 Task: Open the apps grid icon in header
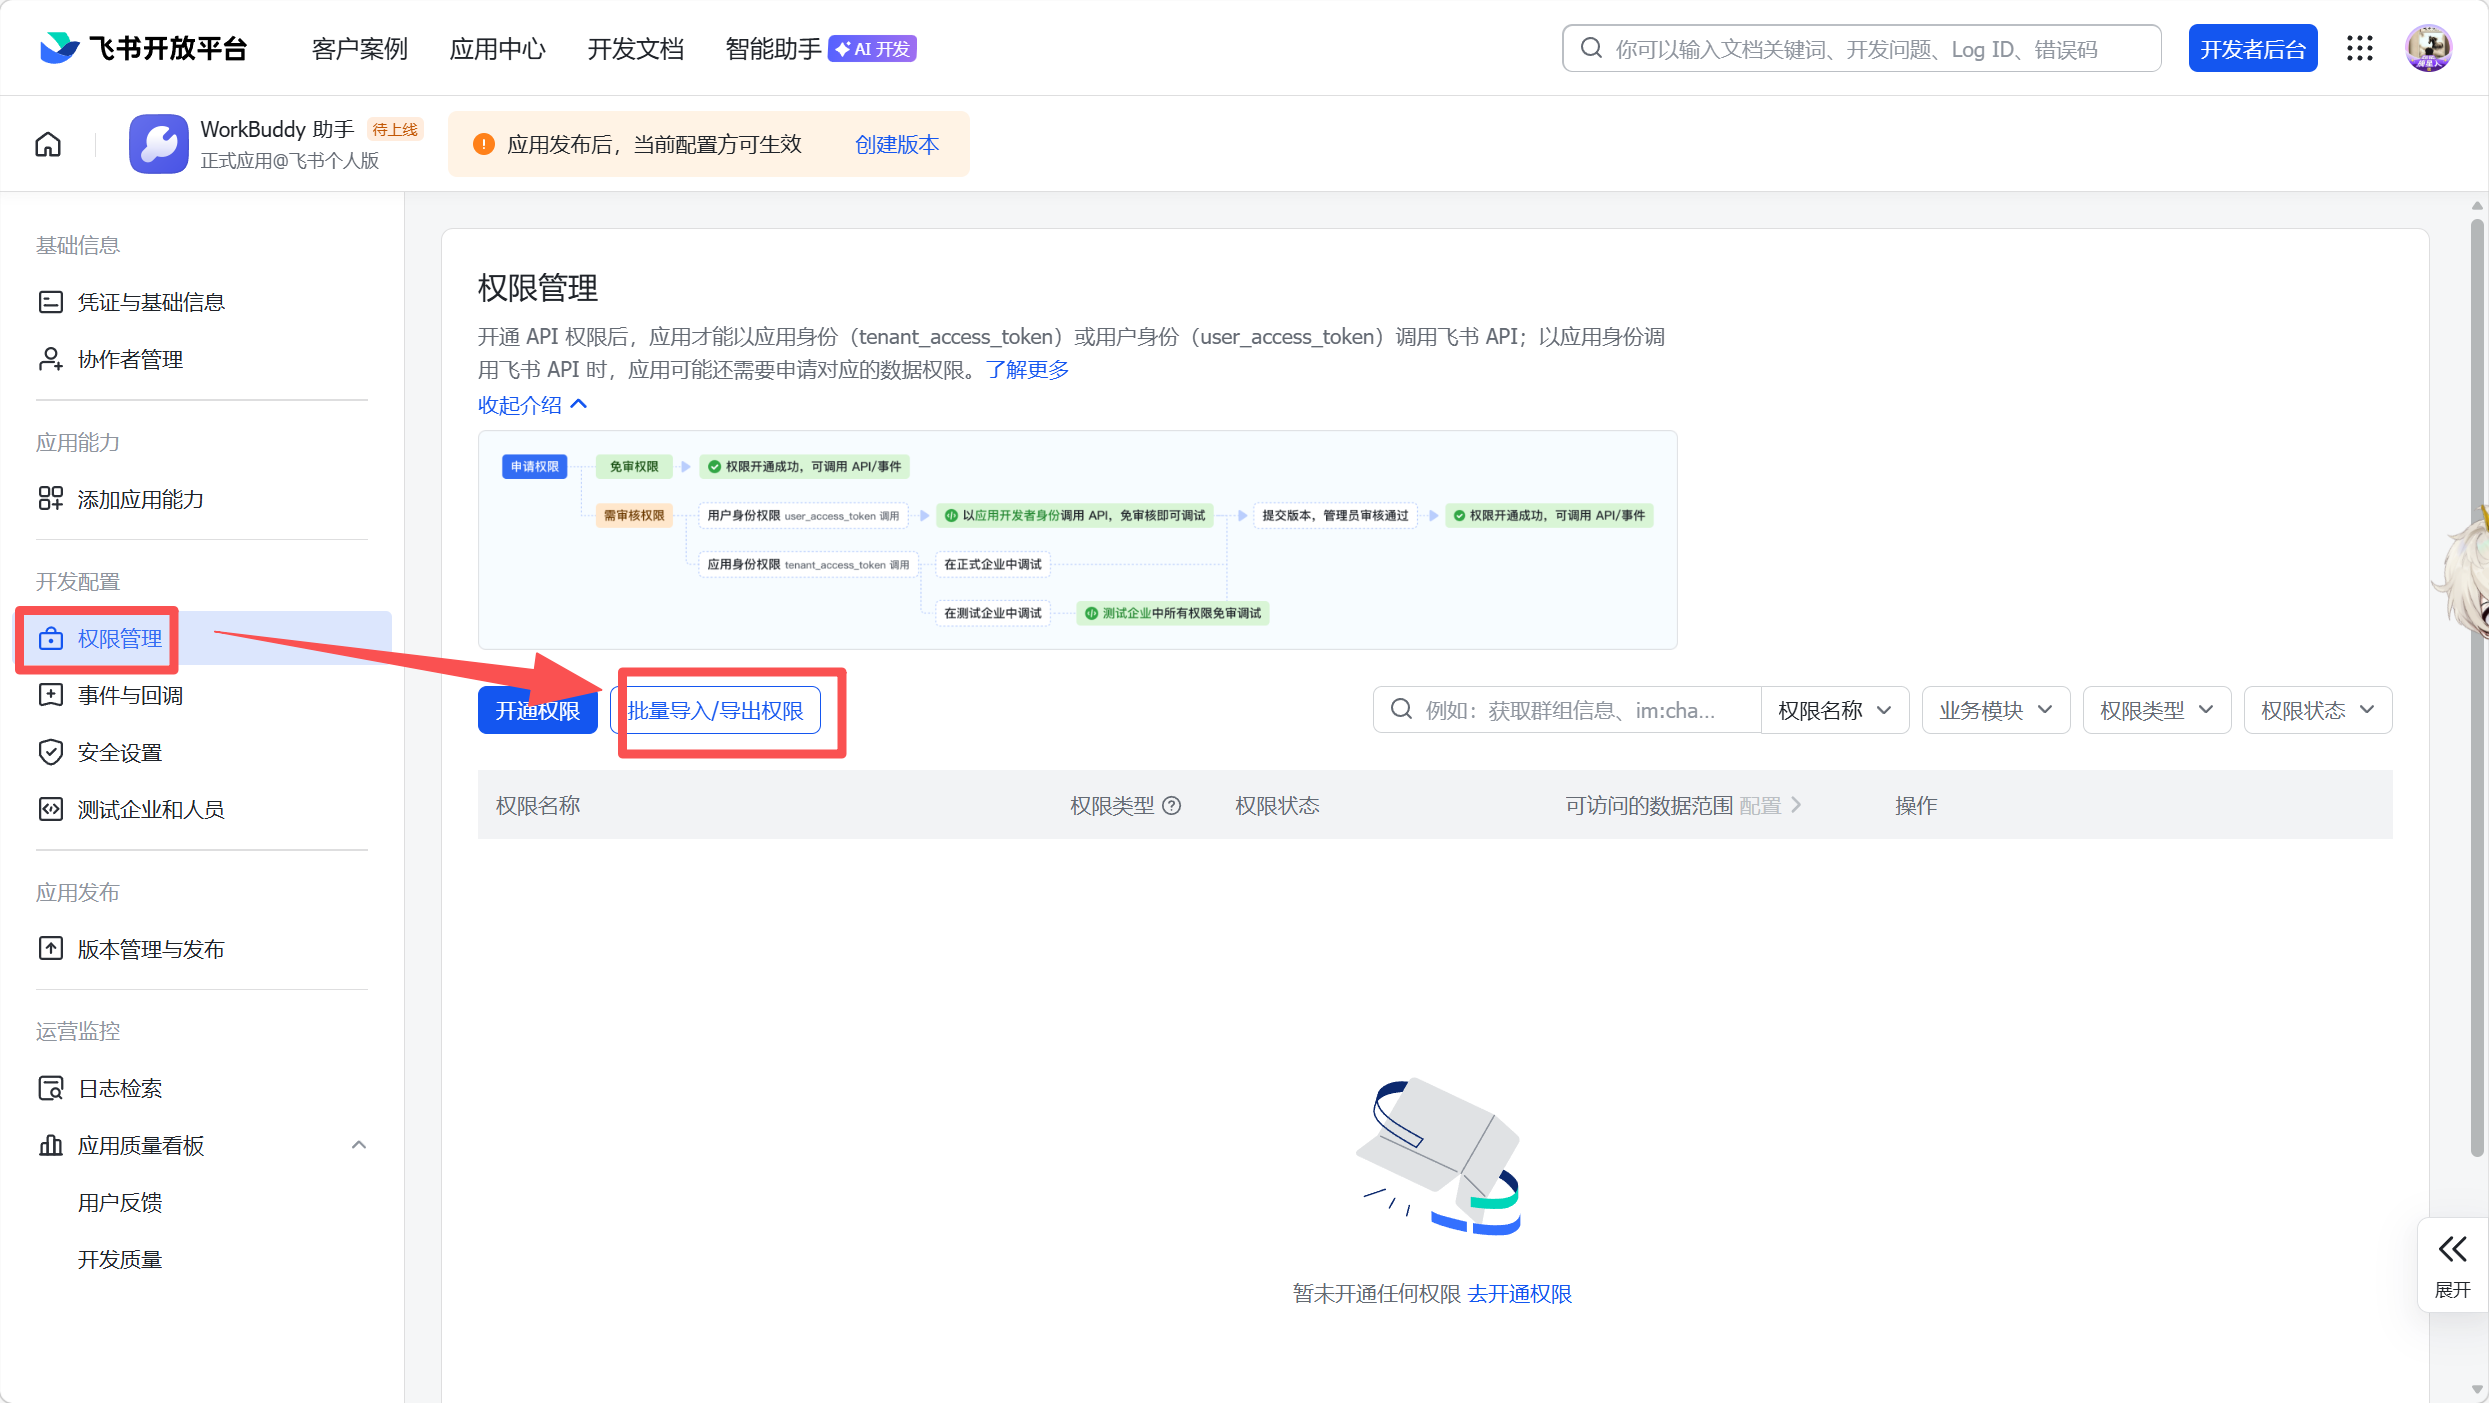2360,48
